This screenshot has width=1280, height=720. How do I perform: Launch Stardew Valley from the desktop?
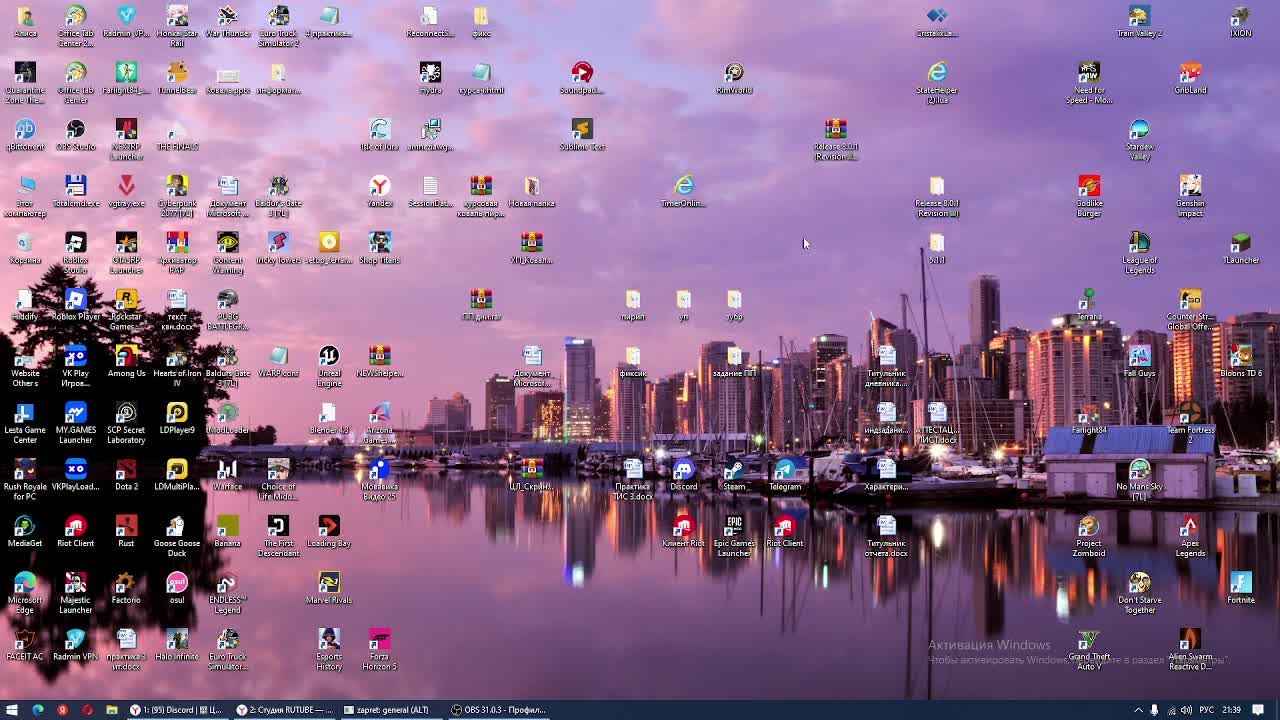[1140, 139]
